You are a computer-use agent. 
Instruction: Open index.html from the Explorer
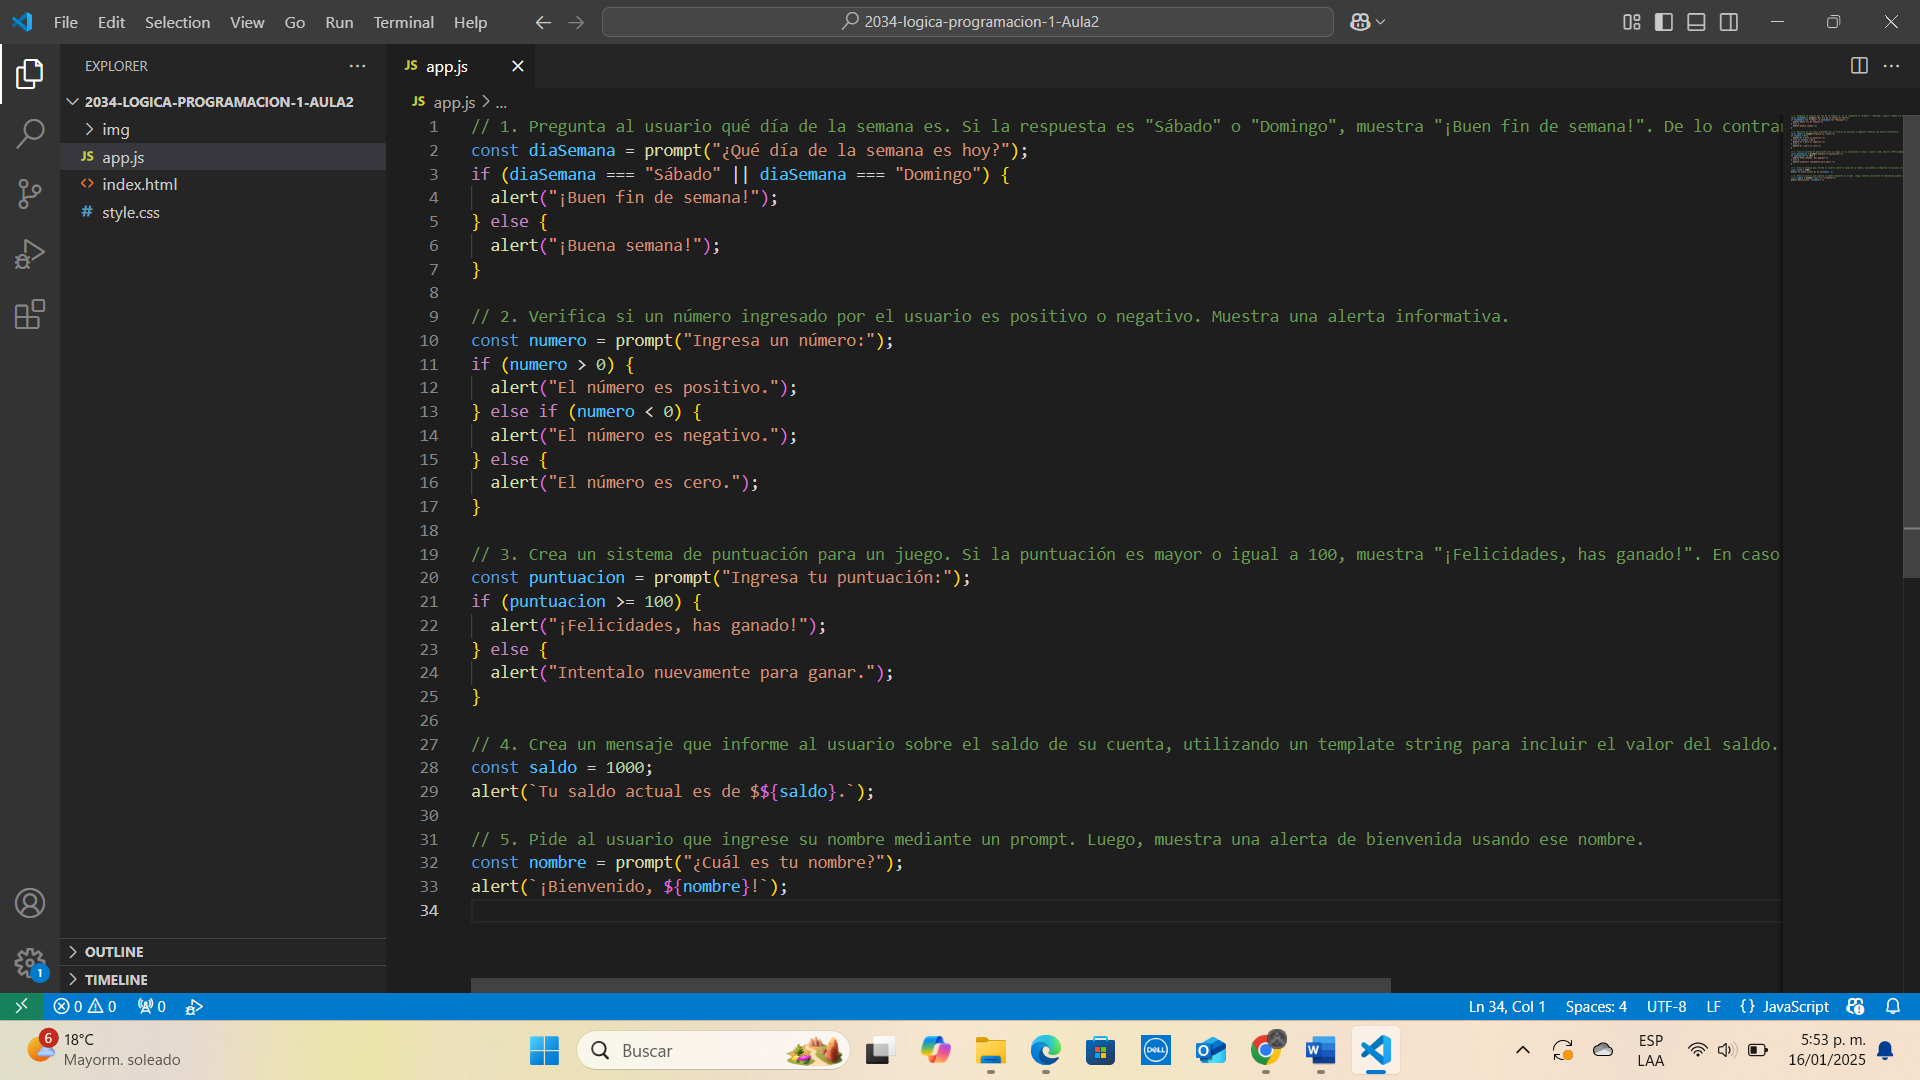tap(139, 185)
